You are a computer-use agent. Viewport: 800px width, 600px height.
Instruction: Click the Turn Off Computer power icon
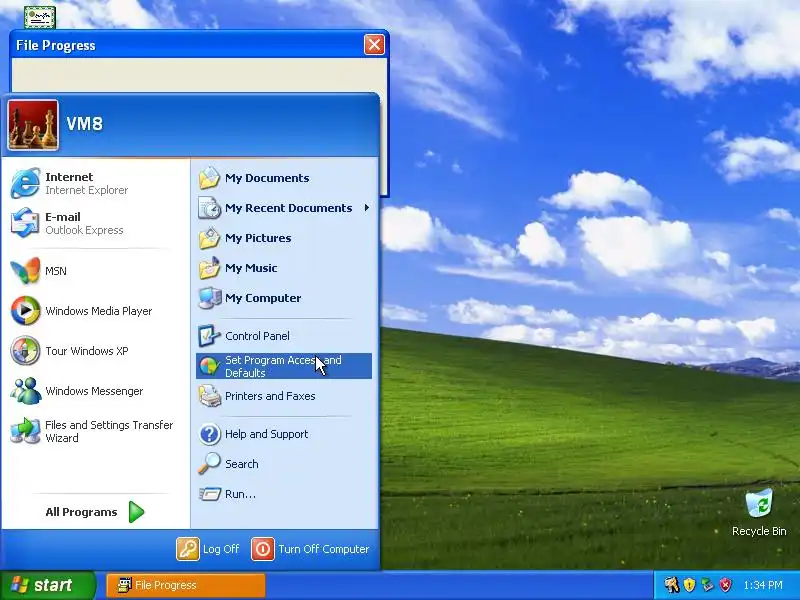point(263,549)
